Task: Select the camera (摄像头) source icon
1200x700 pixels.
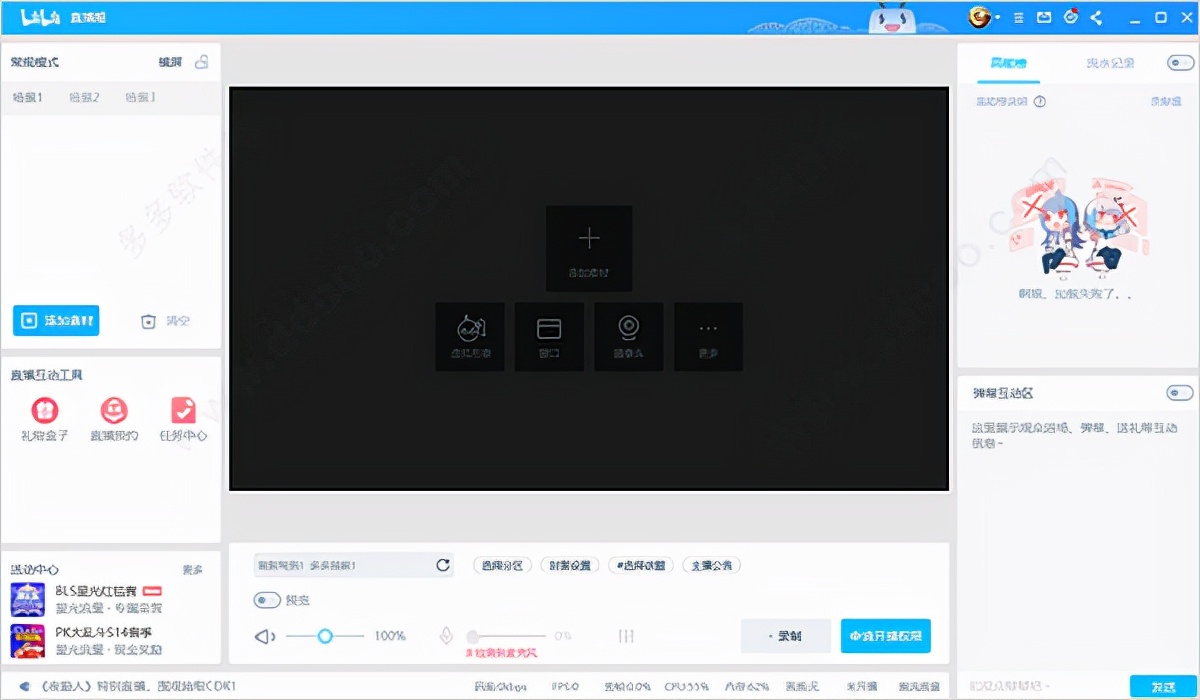Action: click(629, 336)
